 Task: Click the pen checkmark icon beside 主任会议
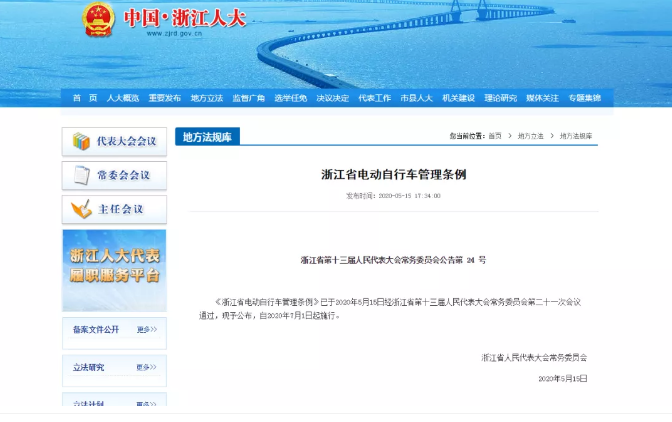(80, 210)
